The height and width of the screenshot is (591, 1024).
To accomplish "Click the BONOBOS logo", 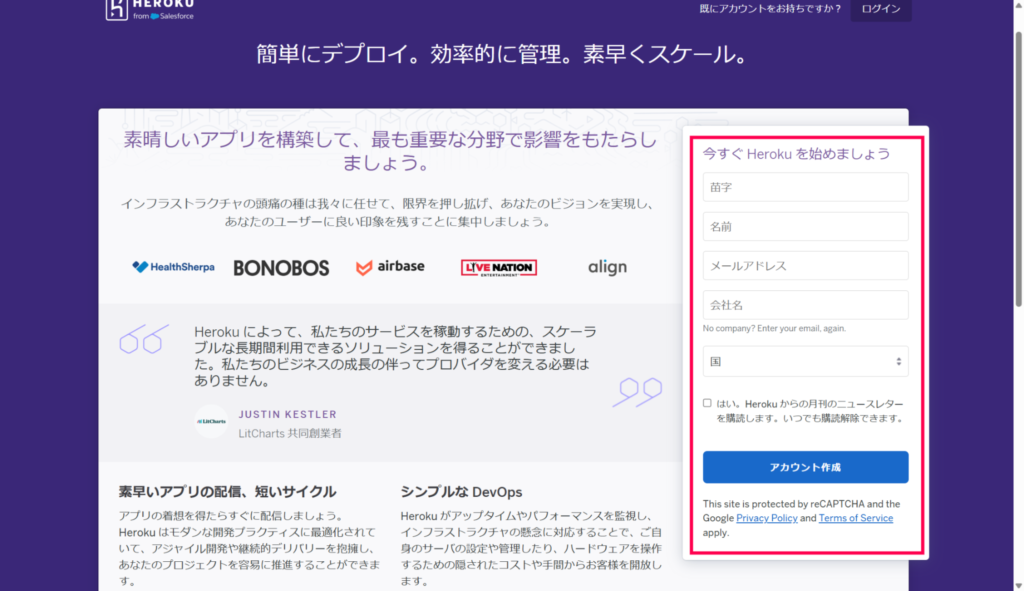I will click(281, 268).
